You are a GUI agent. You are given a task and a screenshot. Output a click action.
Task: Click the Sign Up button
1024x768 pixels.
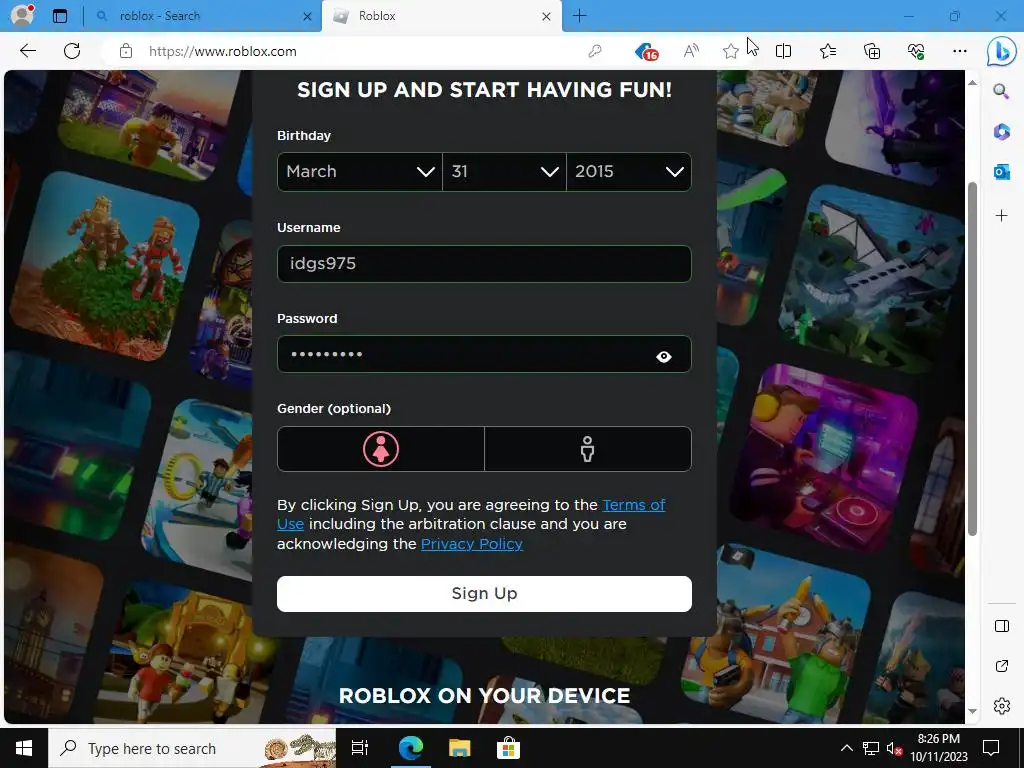(x=484, y=594)
